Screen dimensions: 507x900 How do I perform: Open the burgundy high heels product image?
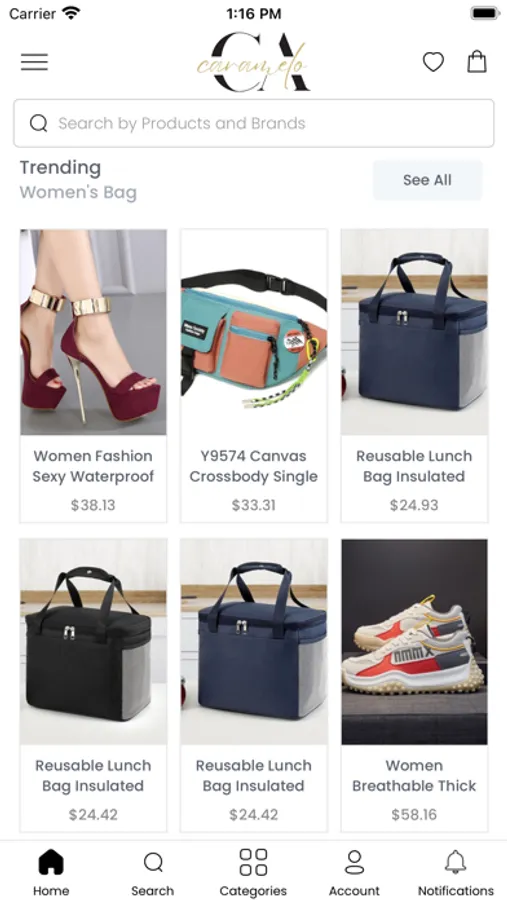pyautogui.click(x=94, y=332)
